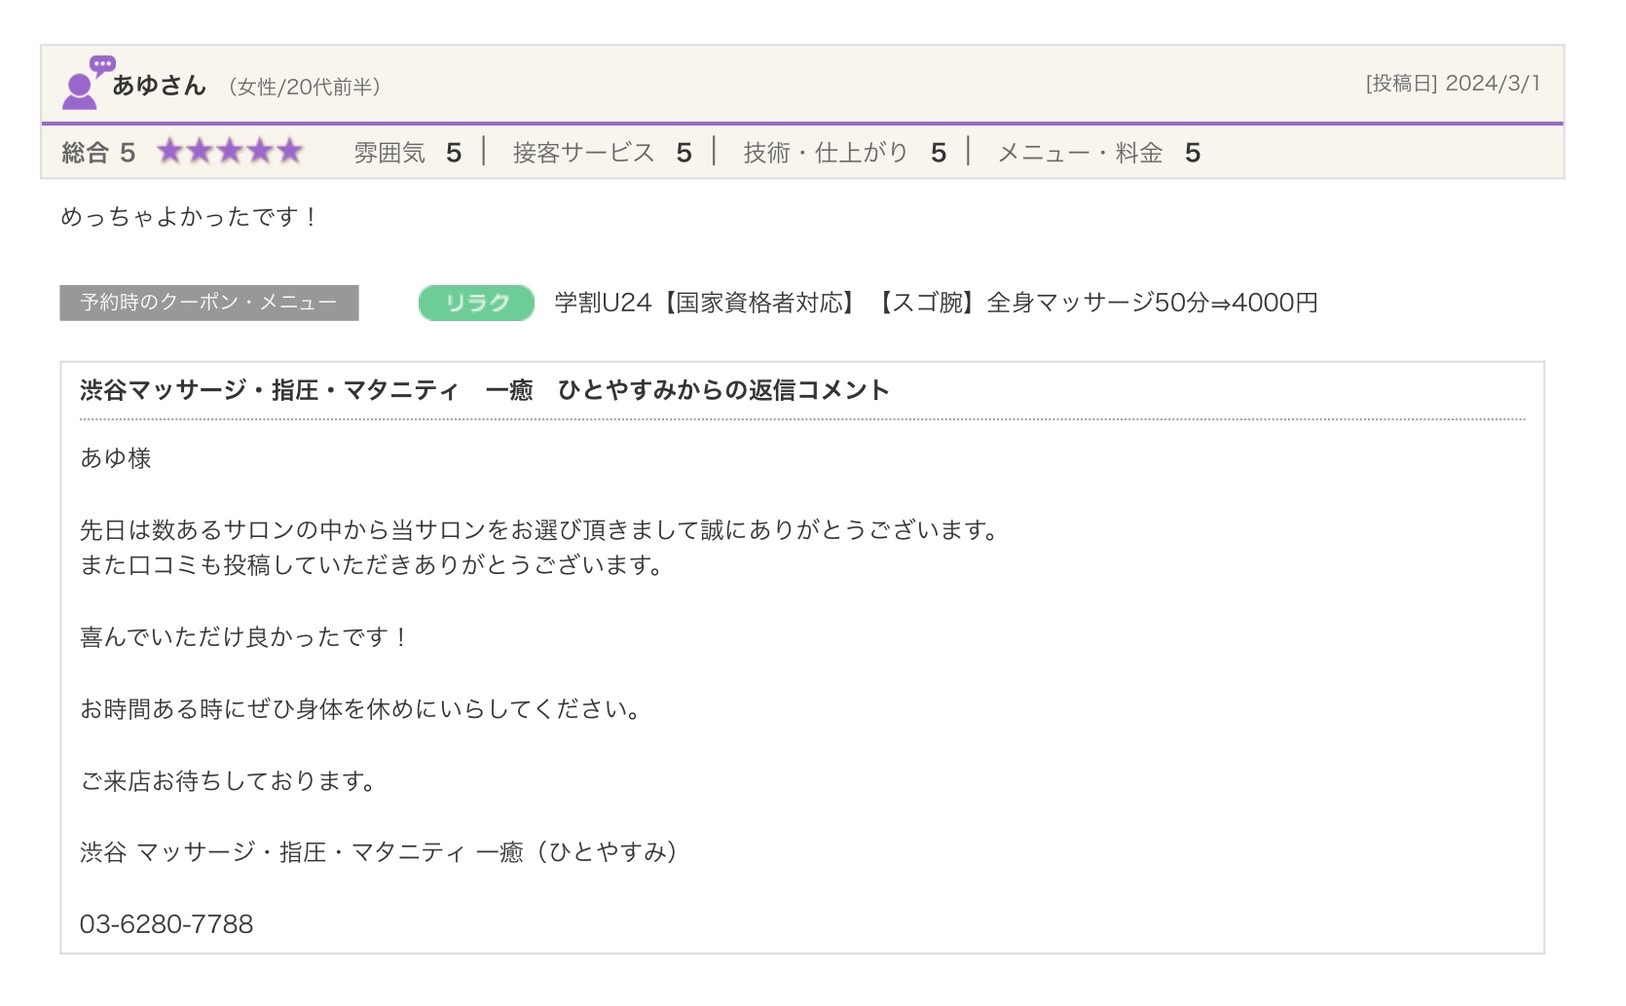Click the green リラク badge
The image size is (1626, 1006).
(476, 302)
